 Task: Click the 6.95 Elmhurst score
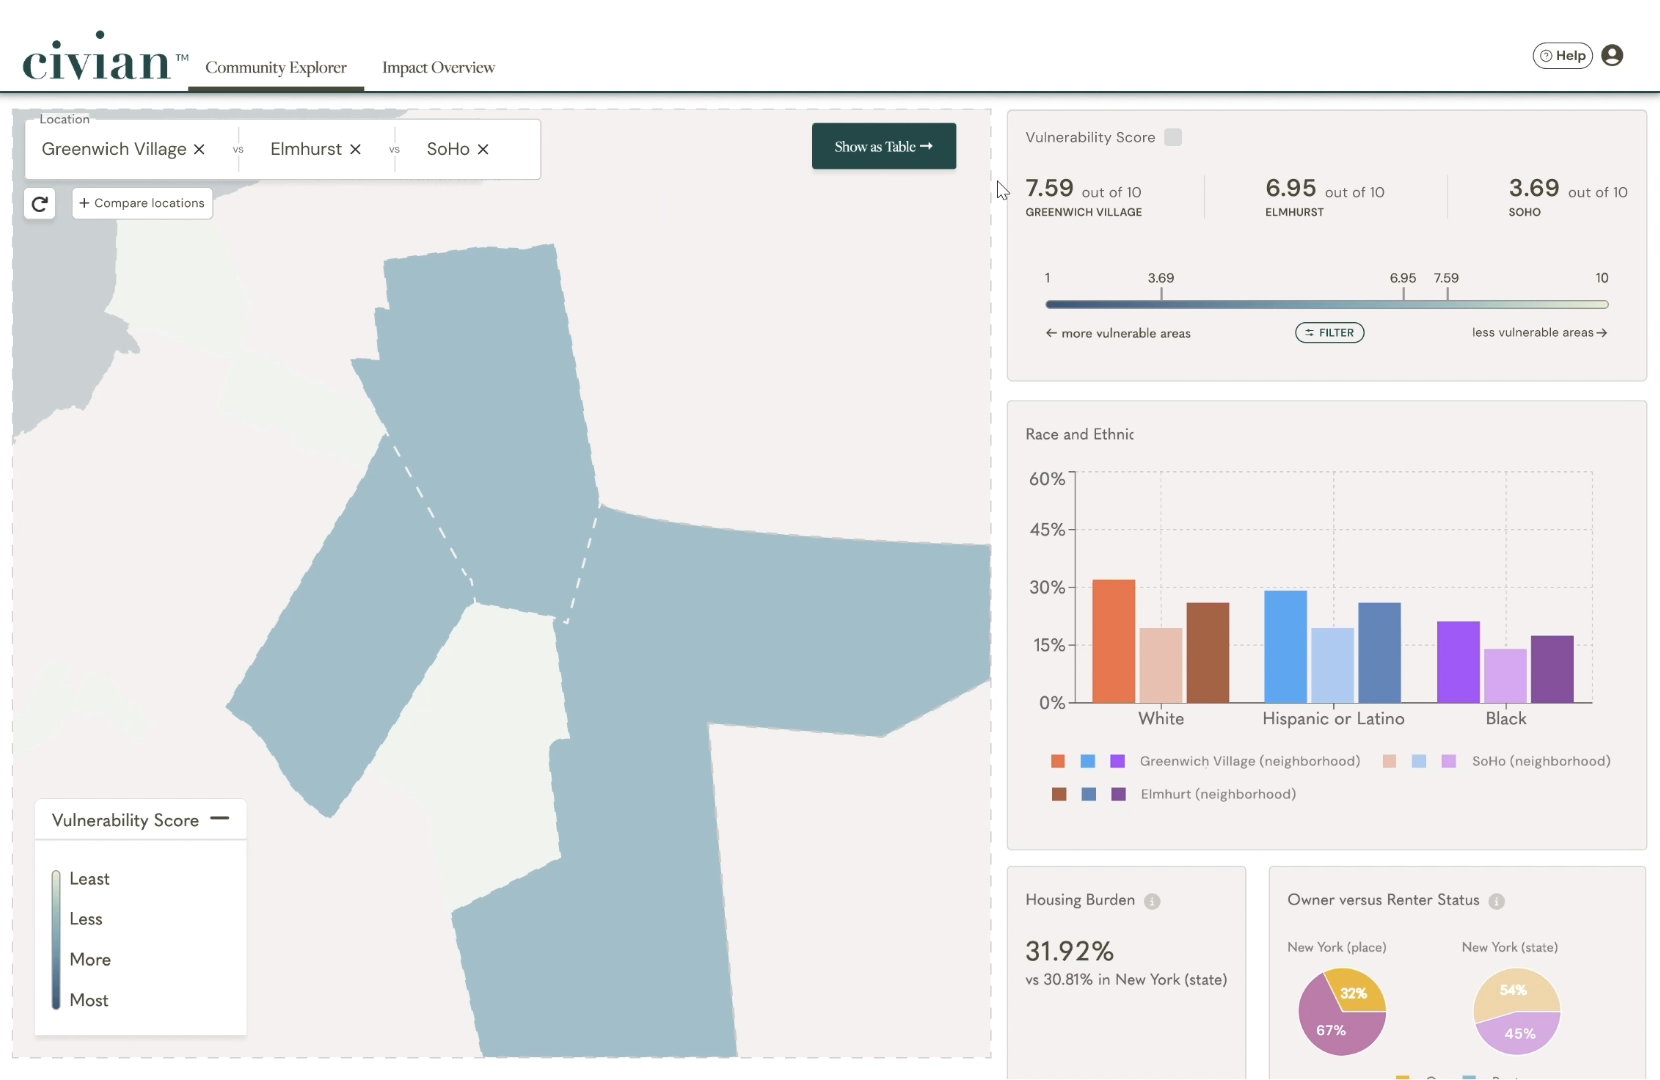pyautogui.click(x=1291, y=188)
